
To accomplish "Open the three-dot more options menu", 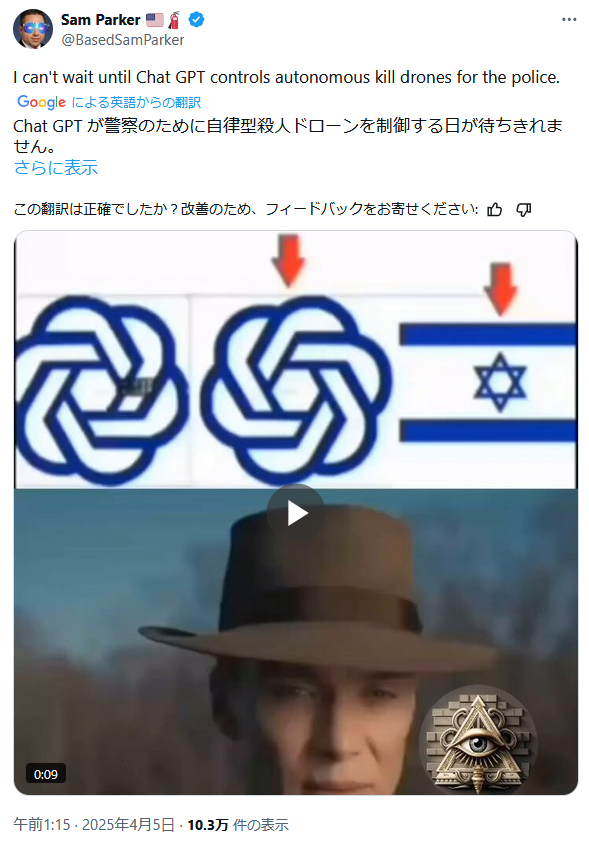I will [569, 20].
